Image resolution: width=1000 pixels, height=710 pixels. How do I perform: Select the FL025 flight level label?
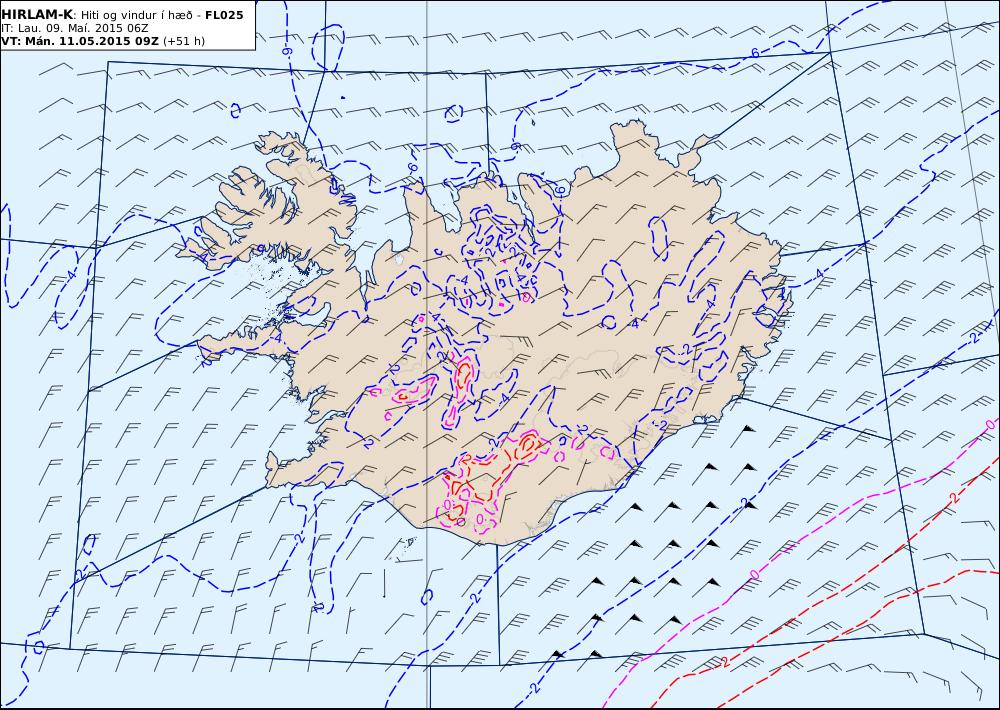tap(224, 15)
